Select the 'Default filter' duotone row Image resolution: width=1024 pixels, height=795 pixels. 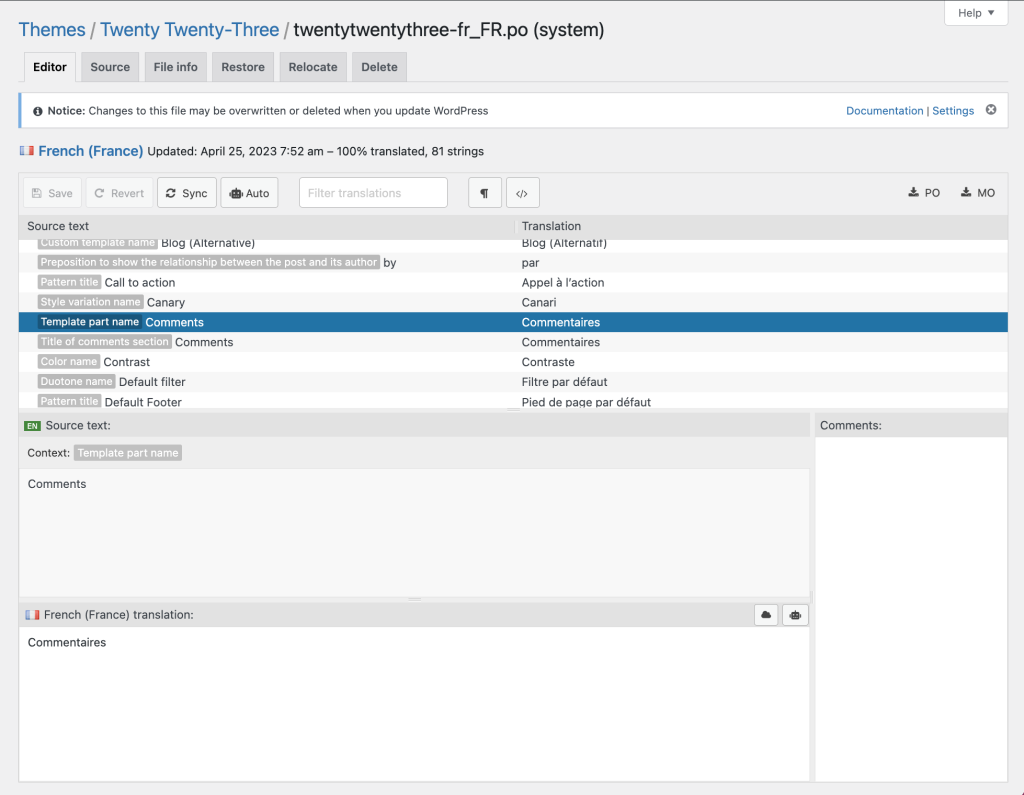click(513, 381)
